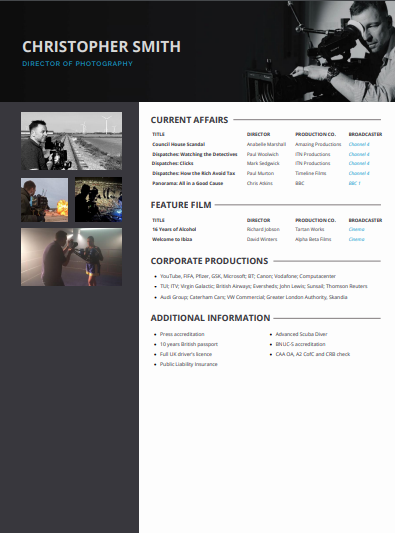Click the Feature Film section heading
395x533 pixels.
pyautogui.click(x=181, y=205)
